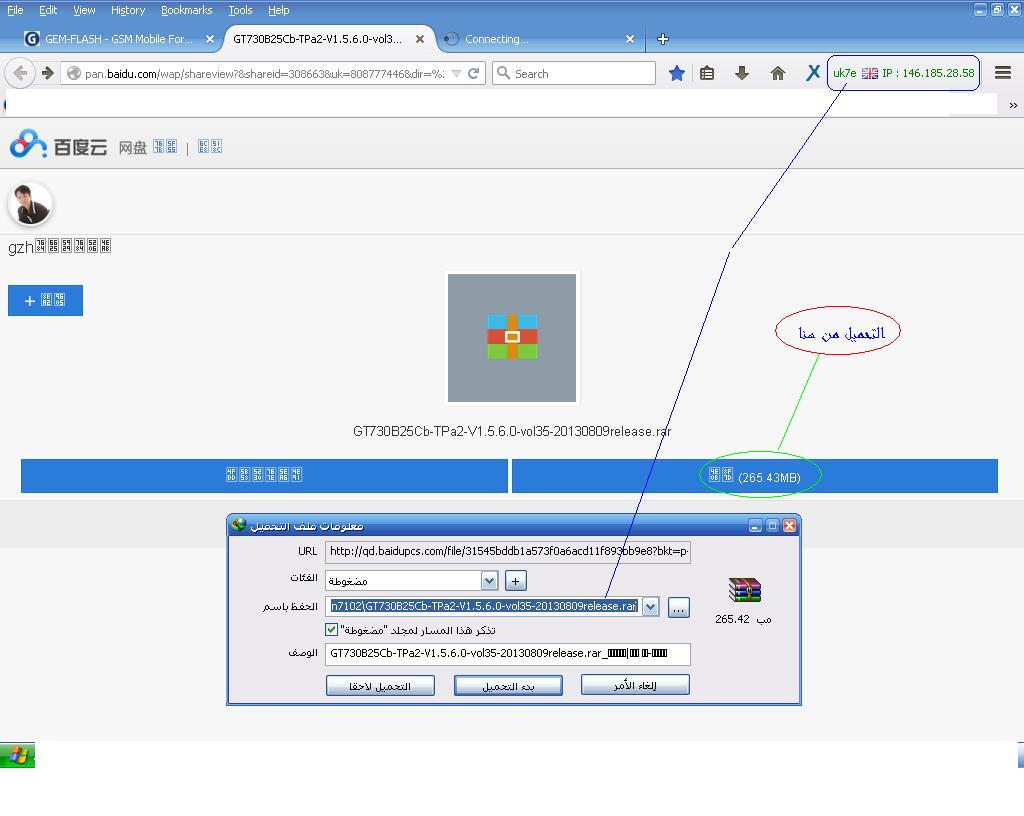Click the RAR archive file thumbnail

[512, 337]
